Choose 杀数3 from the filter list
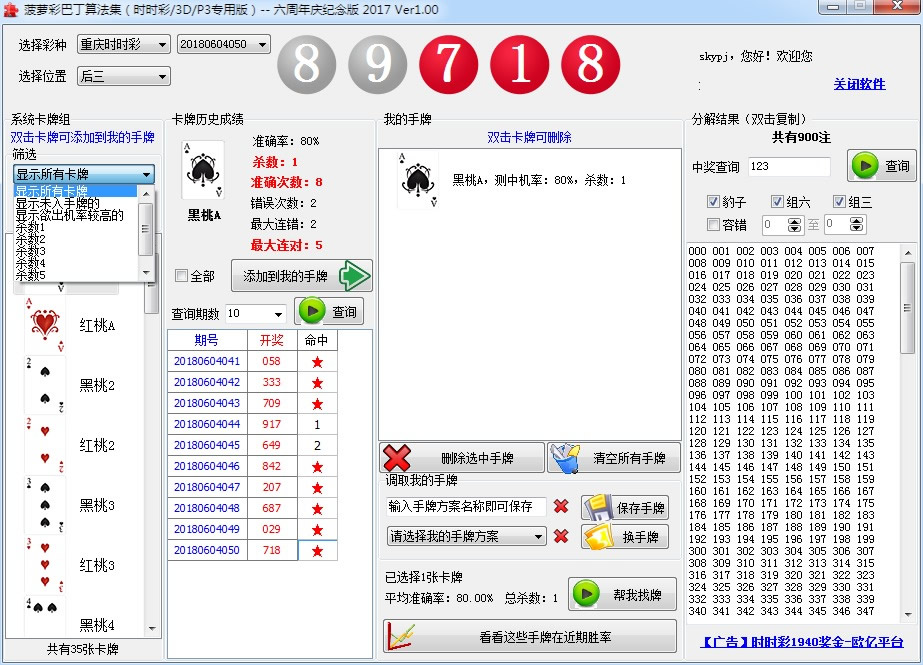 [30, 251]
